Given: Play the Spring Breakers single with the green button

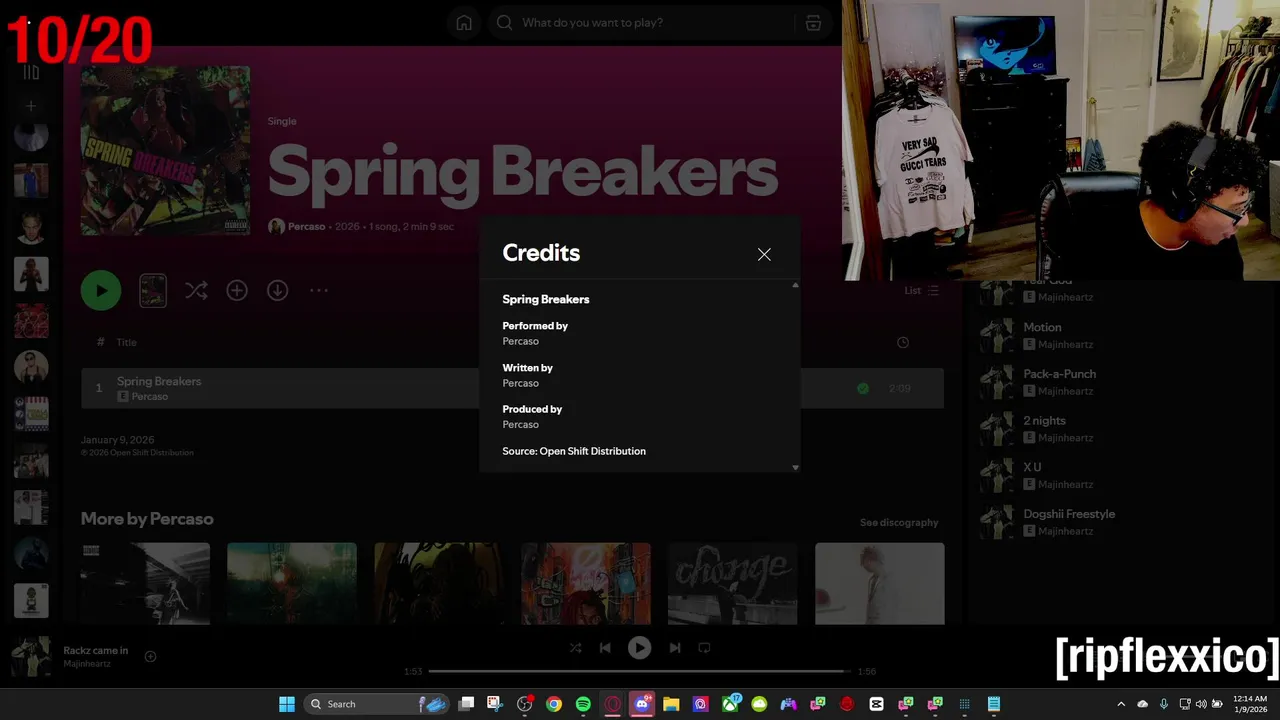Looking at the screenshot, I should coord(101,291).
